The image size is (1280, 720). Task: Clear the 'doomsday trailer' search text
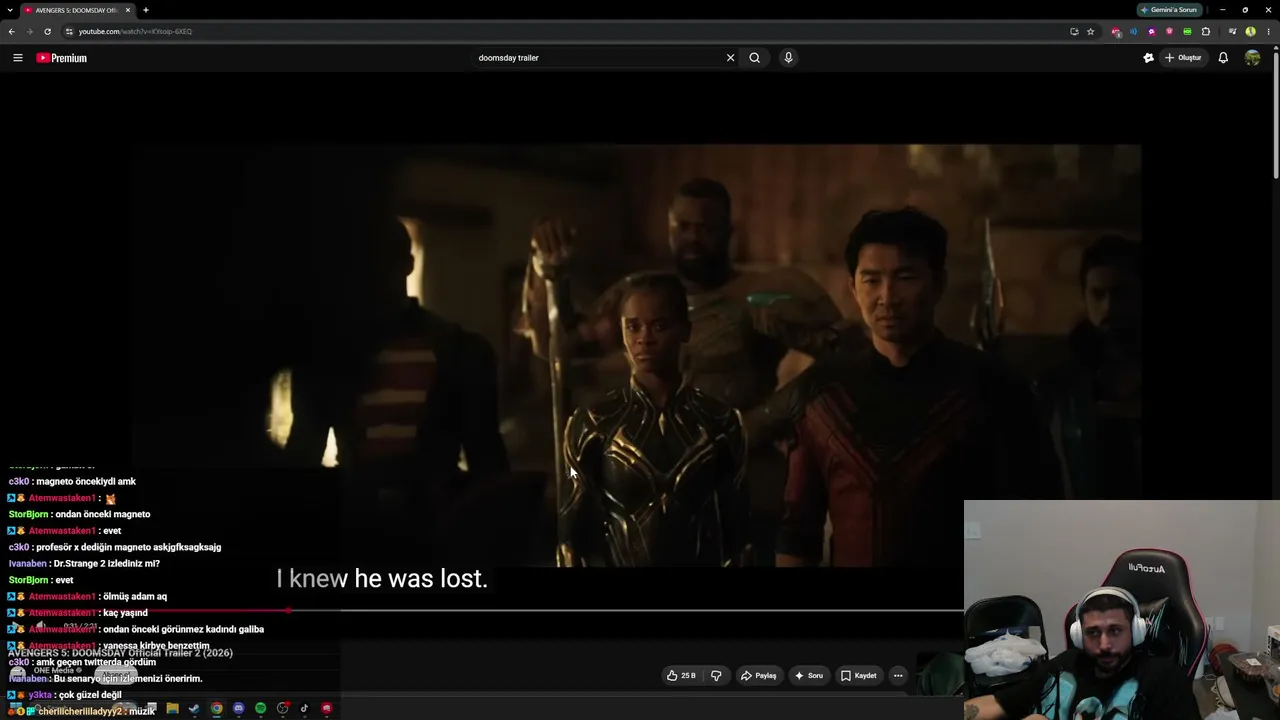[730, 58]
